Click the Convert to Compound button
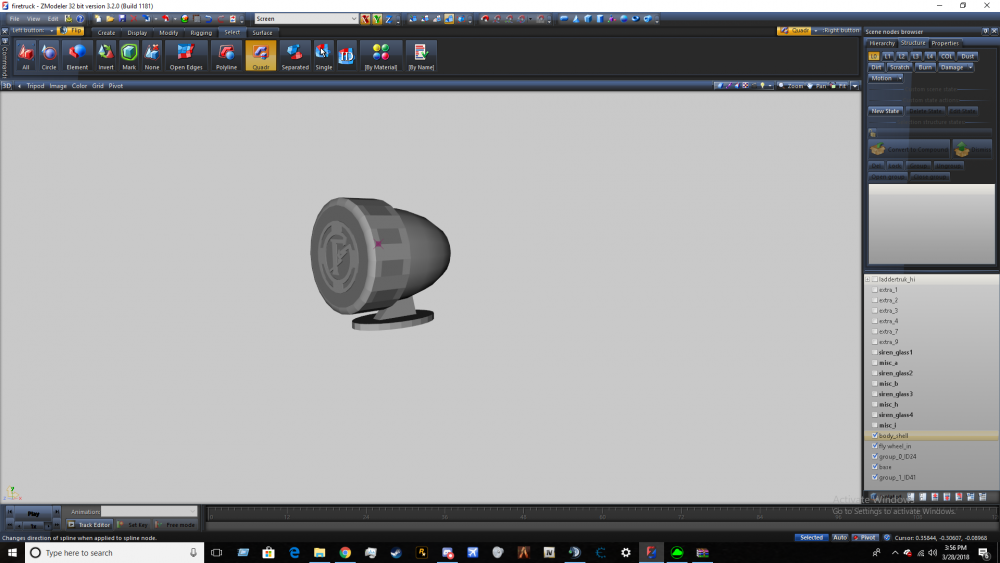This screenshot has height=563, width=1000. (909, 149)
